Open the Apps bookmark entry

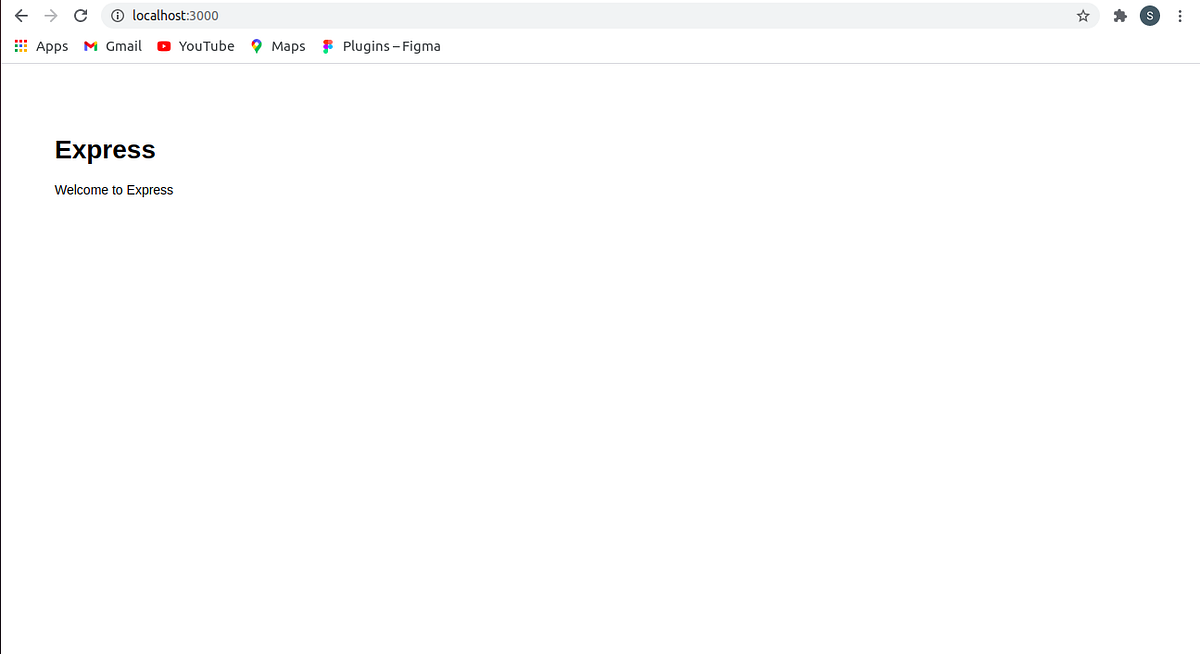52,46
